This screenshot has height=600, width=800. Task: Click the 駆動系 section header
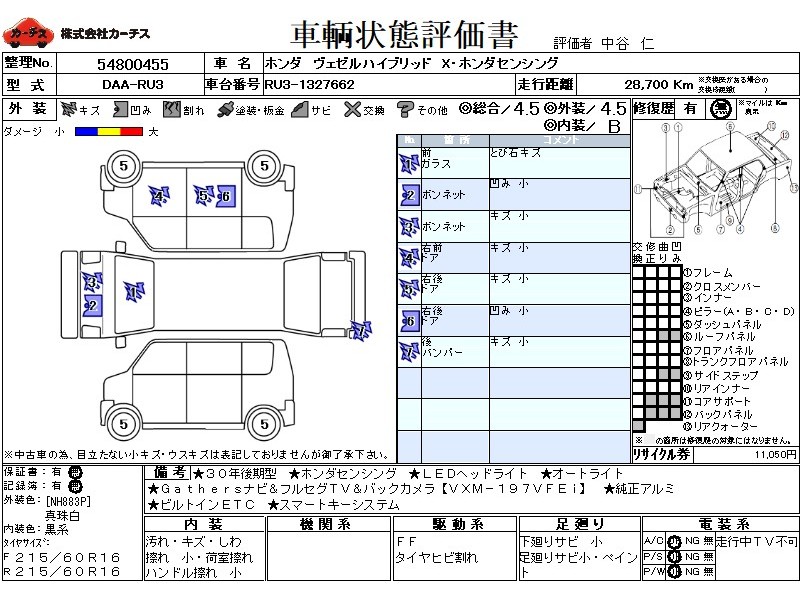pos(457,524)
